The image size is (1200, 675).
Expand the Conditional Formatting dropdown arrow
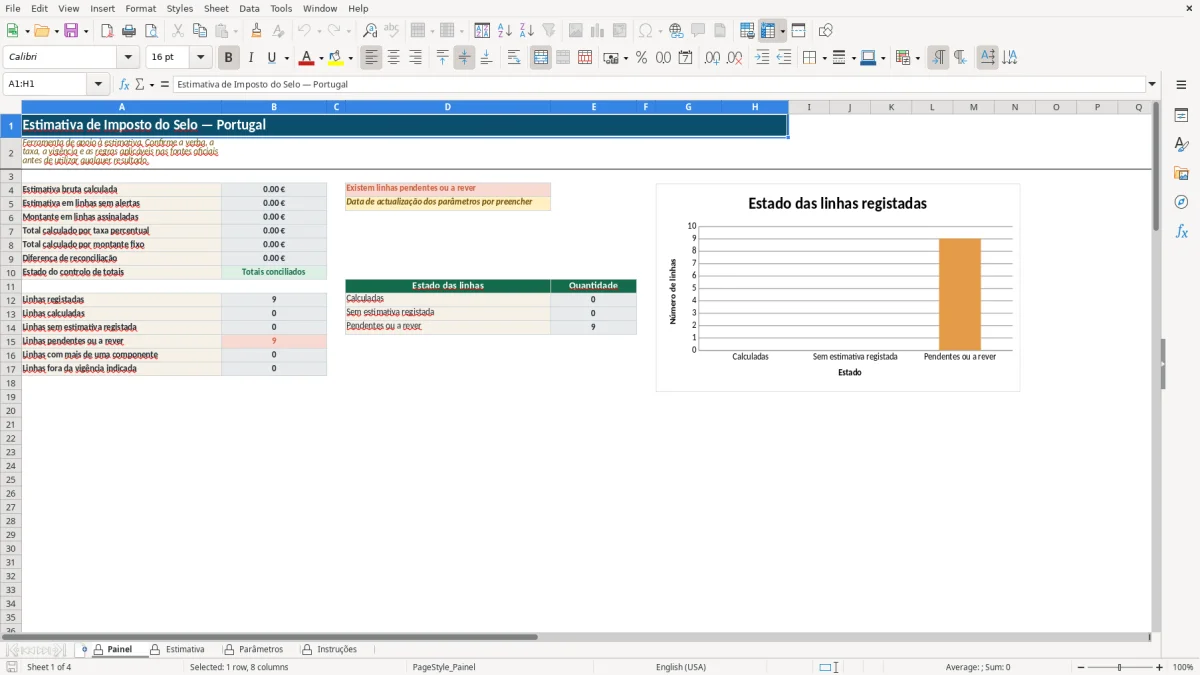(917, 58)
